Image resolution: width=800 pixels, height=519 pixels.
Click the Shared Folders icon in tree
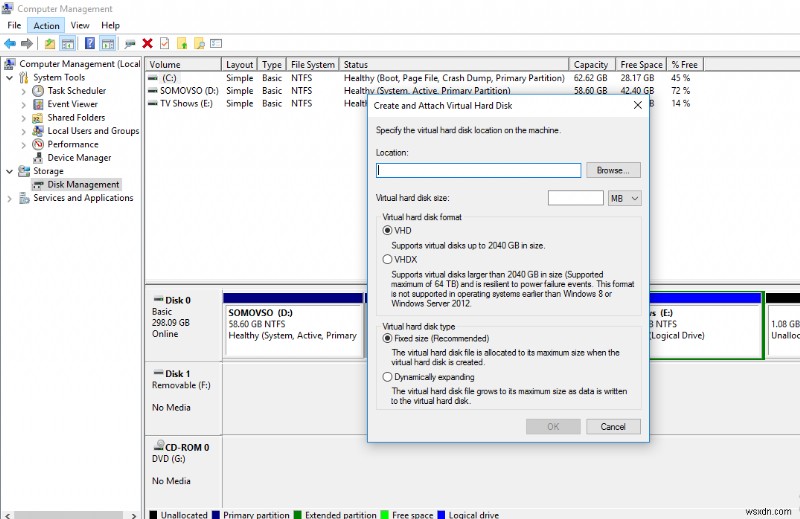point(38,118)
